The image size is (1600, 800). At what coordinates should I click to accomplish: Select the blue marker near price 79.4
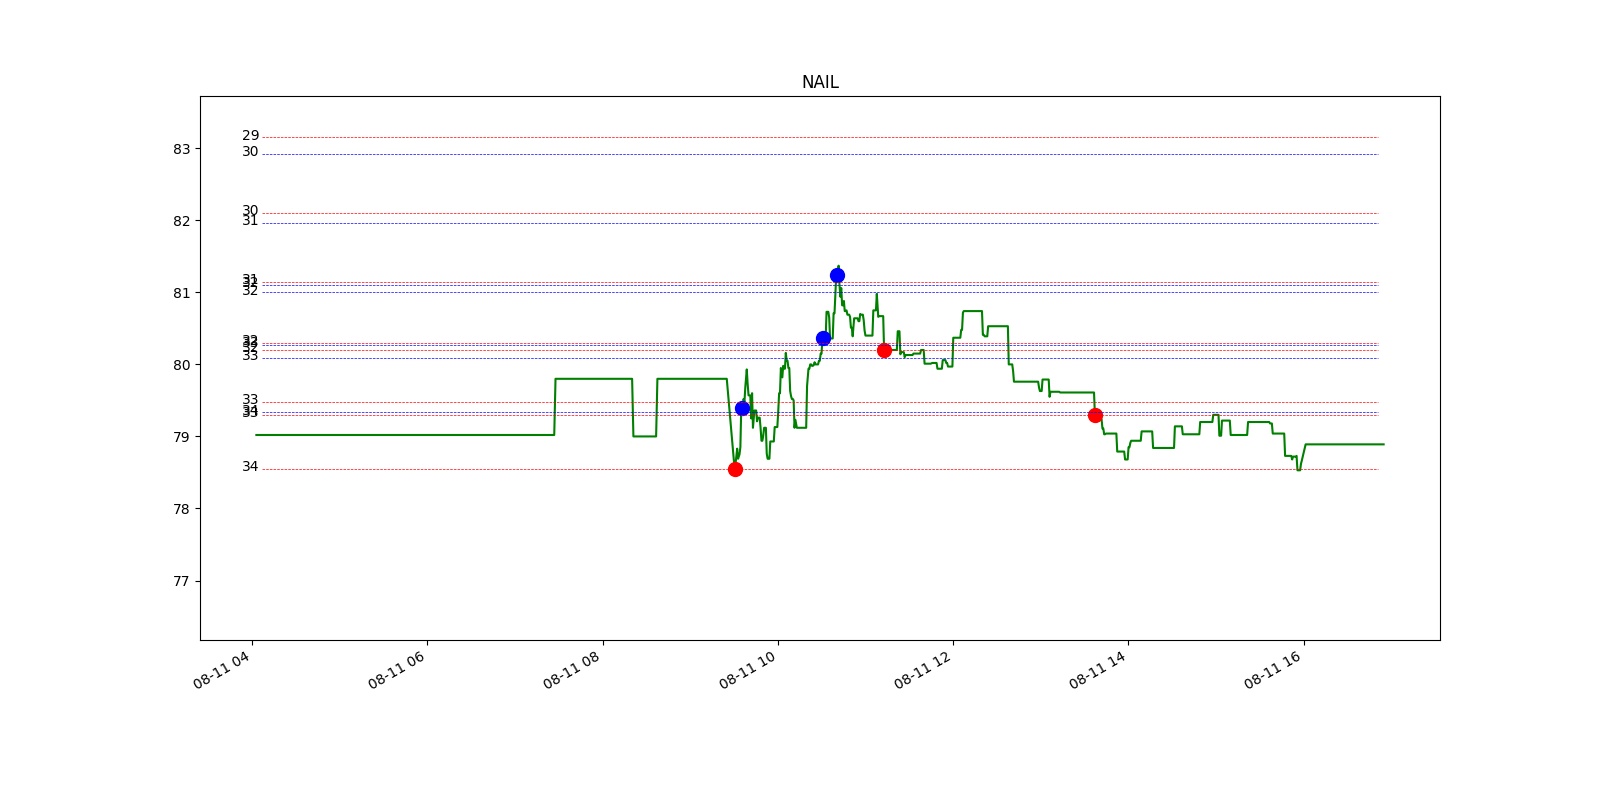coord(742,408)
